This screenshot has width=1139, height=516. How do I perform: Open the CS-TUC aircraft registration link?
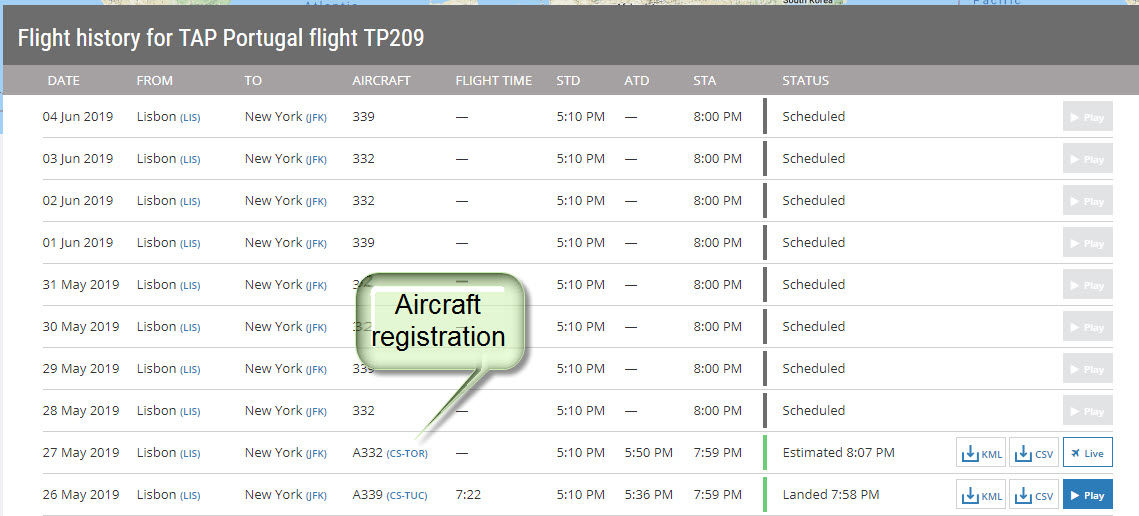[407, 496]
